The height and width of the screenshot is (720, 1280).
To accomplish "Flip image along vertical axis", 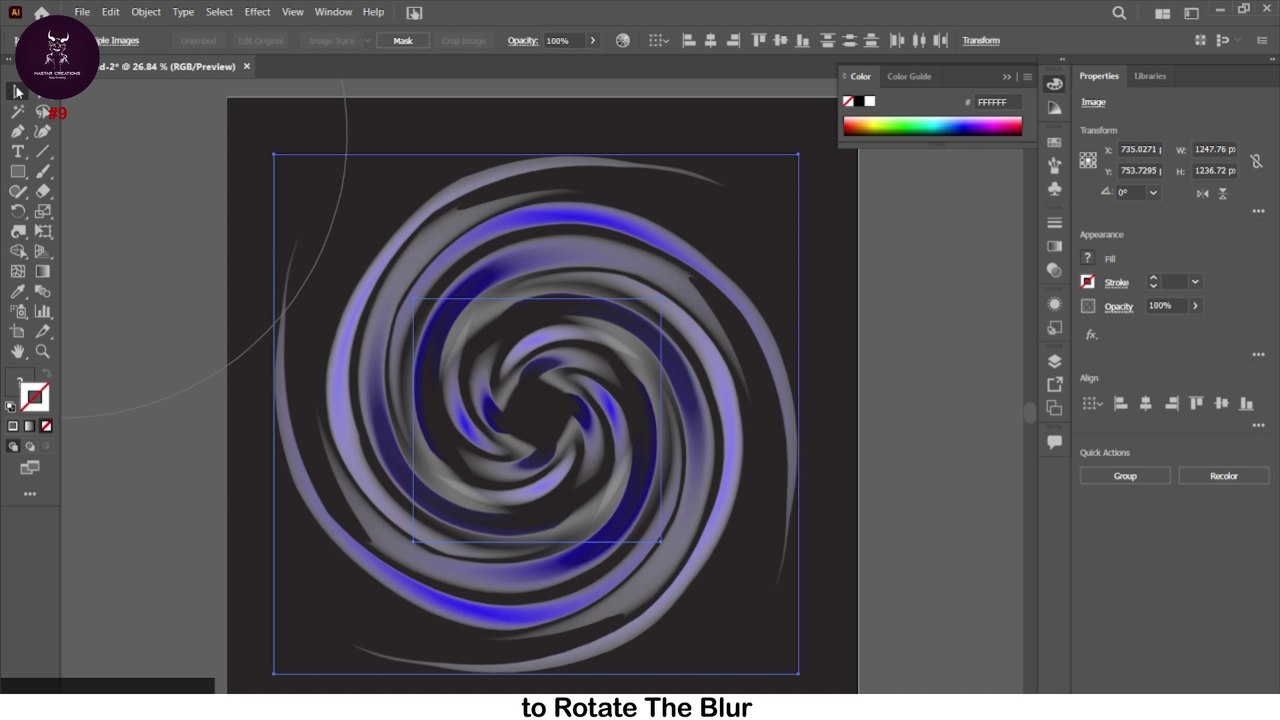I will tap(1222, 193).
